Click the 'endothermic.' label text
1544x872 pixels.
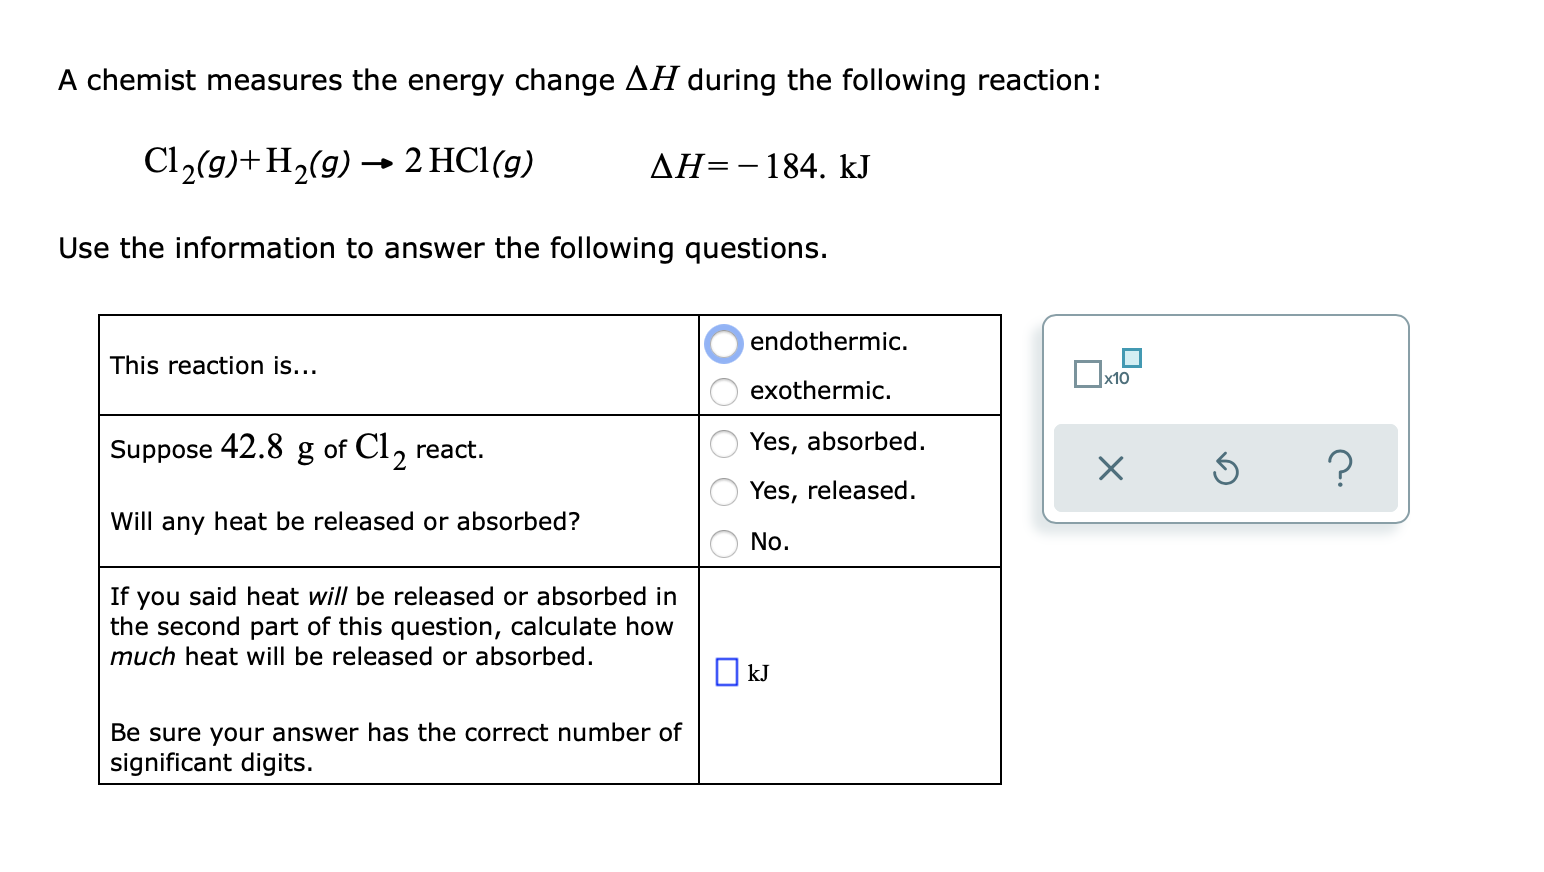click(x=829, y=342)
